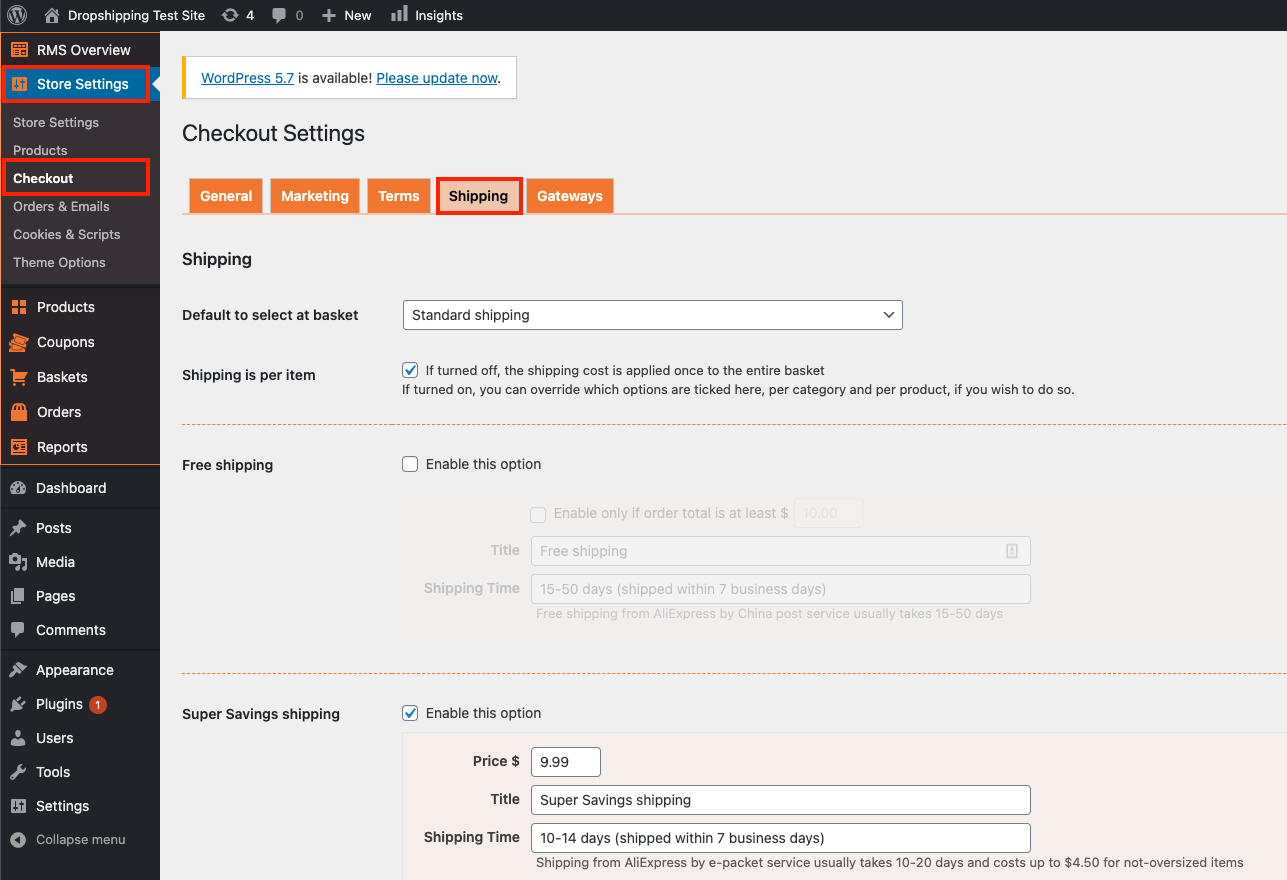The width and height of the screenshot is (1287, 880).
Task: Click the Plugins plug icon
Action: (18, 704)
